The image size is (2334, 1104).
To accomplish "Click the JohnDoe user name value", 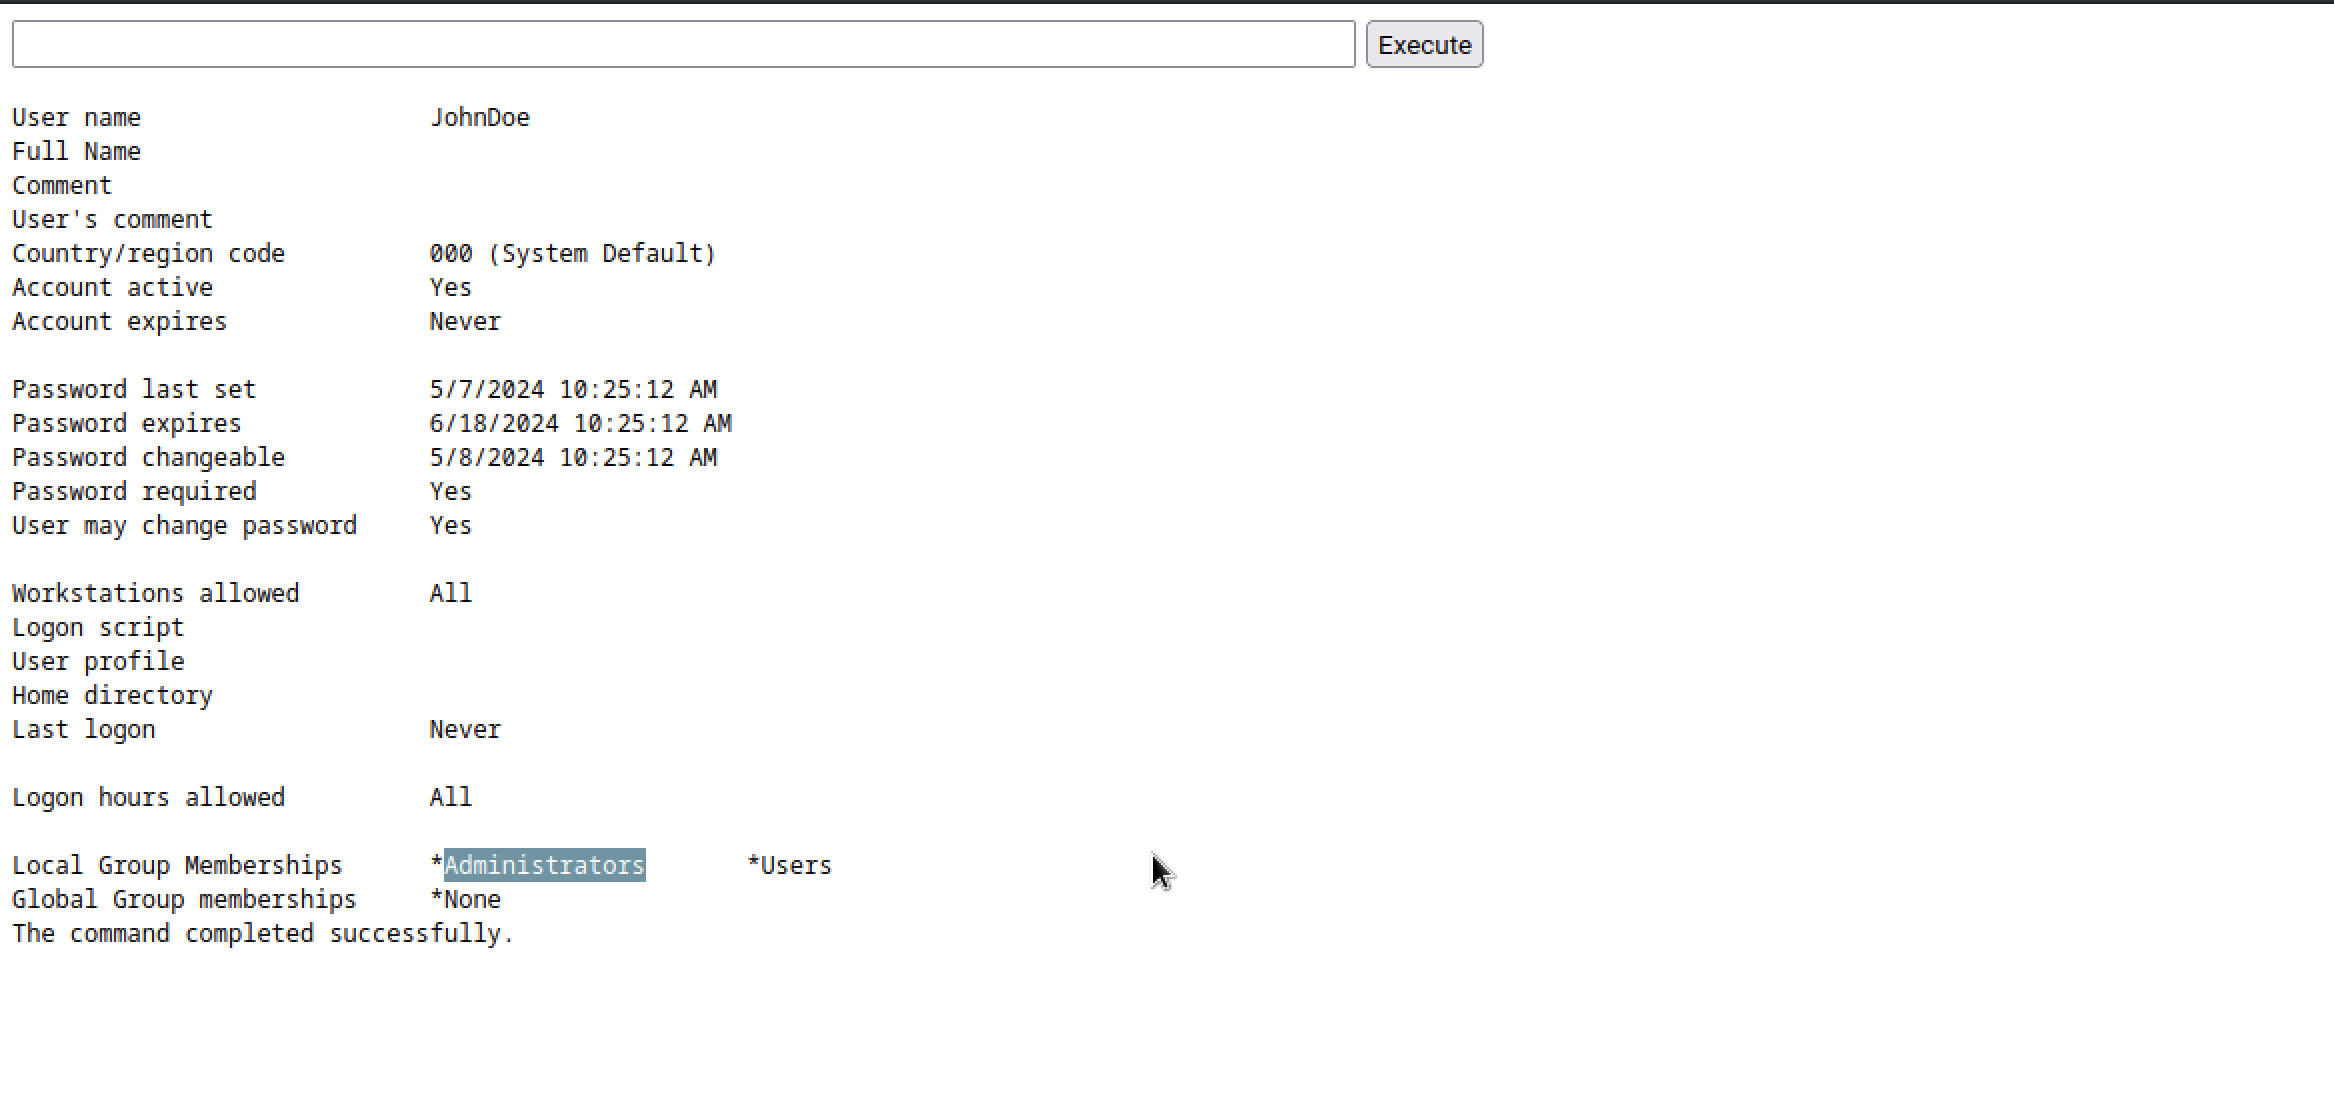I will click(x=480, y=117).
